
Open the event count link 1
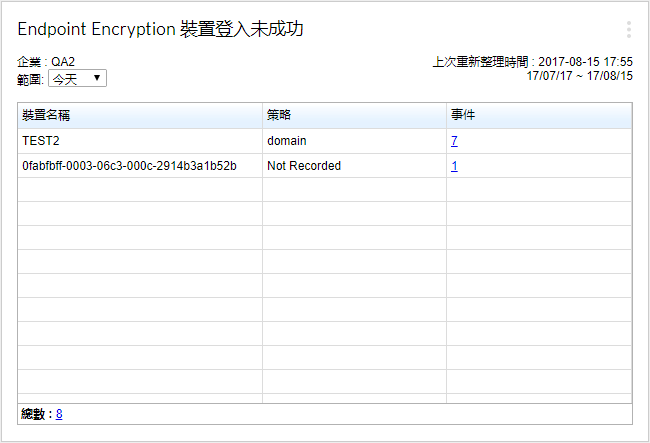point(454,166)
